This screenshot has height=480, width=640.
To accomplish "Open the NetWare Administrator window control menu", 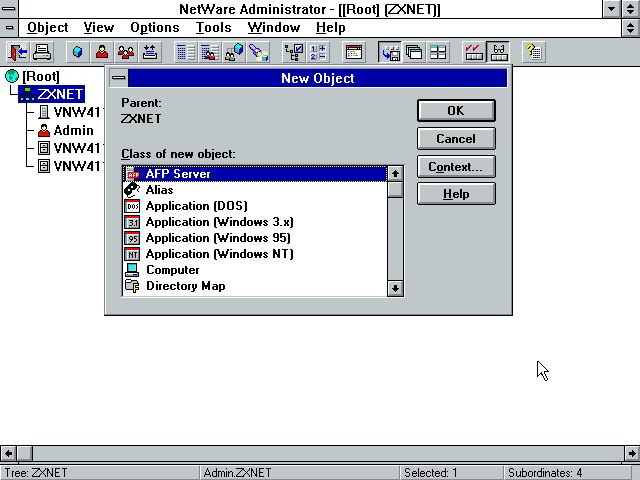I will pyautogui.click(x=9, y=9).
